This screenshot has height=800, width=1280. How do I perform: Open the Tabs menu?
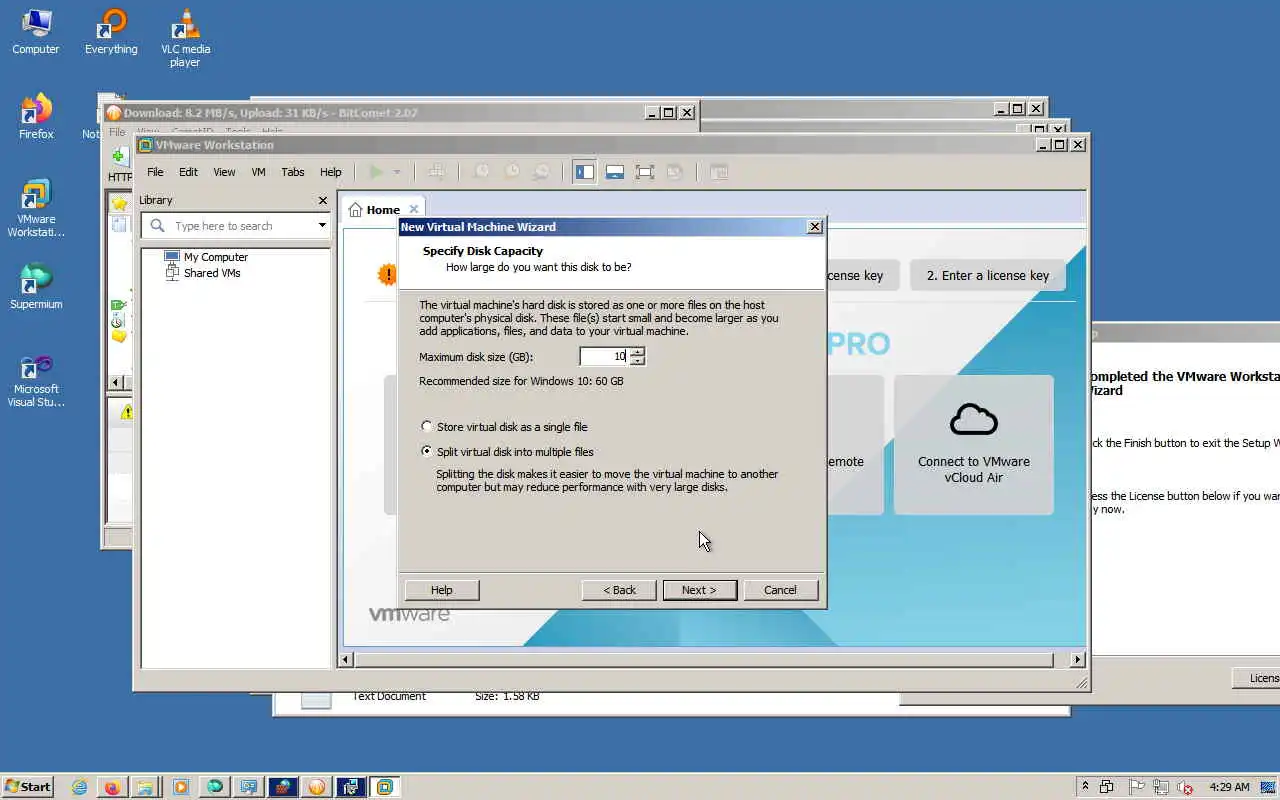pos(293,172)
